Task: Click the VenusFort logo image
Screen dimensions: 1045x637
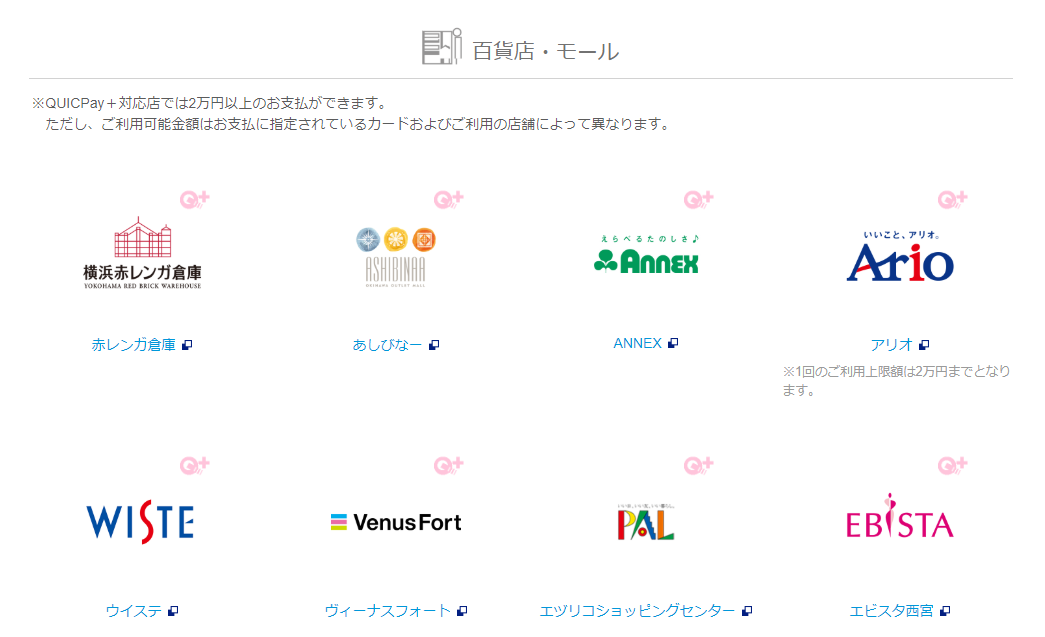Action: point(396,522)
